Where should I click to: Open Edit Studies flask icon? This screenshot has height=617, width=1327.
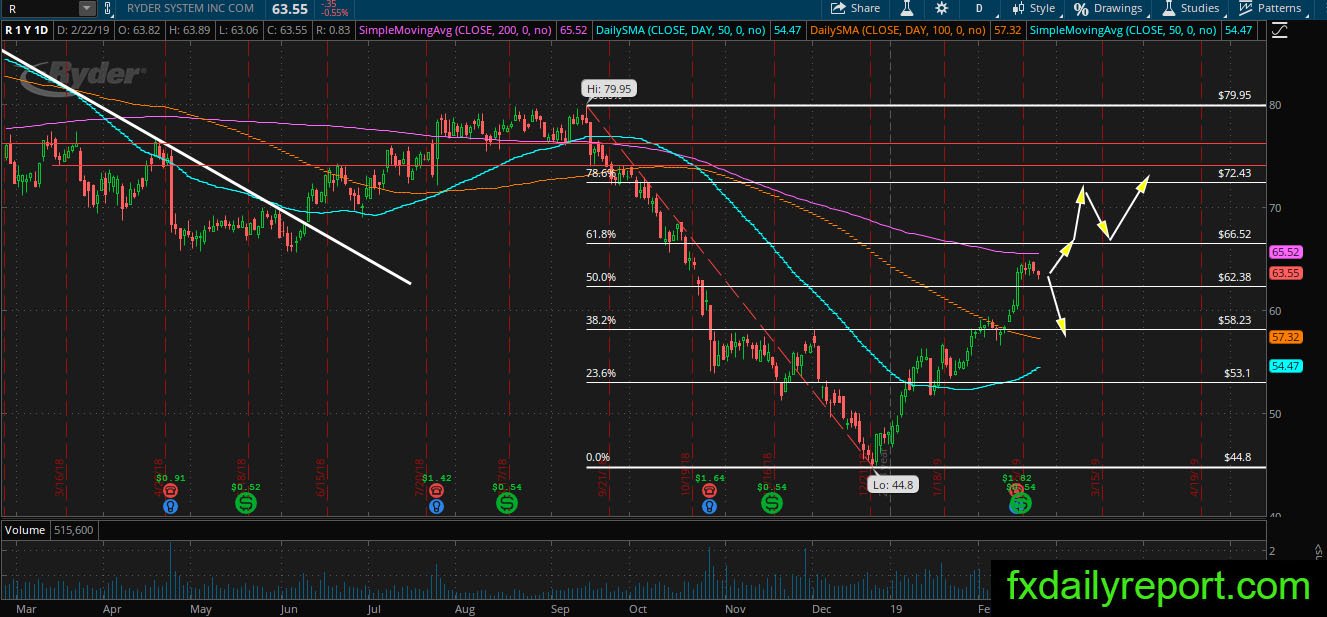tap(906, 8)
